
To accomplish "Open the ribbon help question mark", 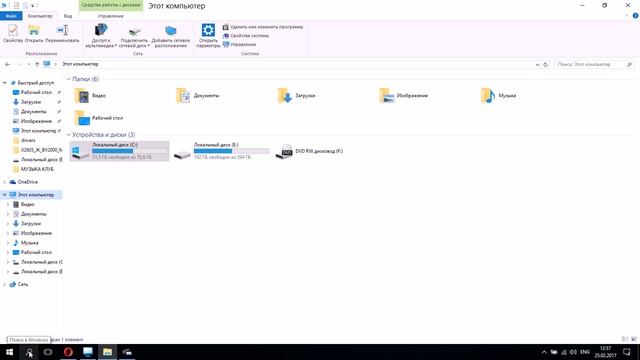I will [635, 16].
